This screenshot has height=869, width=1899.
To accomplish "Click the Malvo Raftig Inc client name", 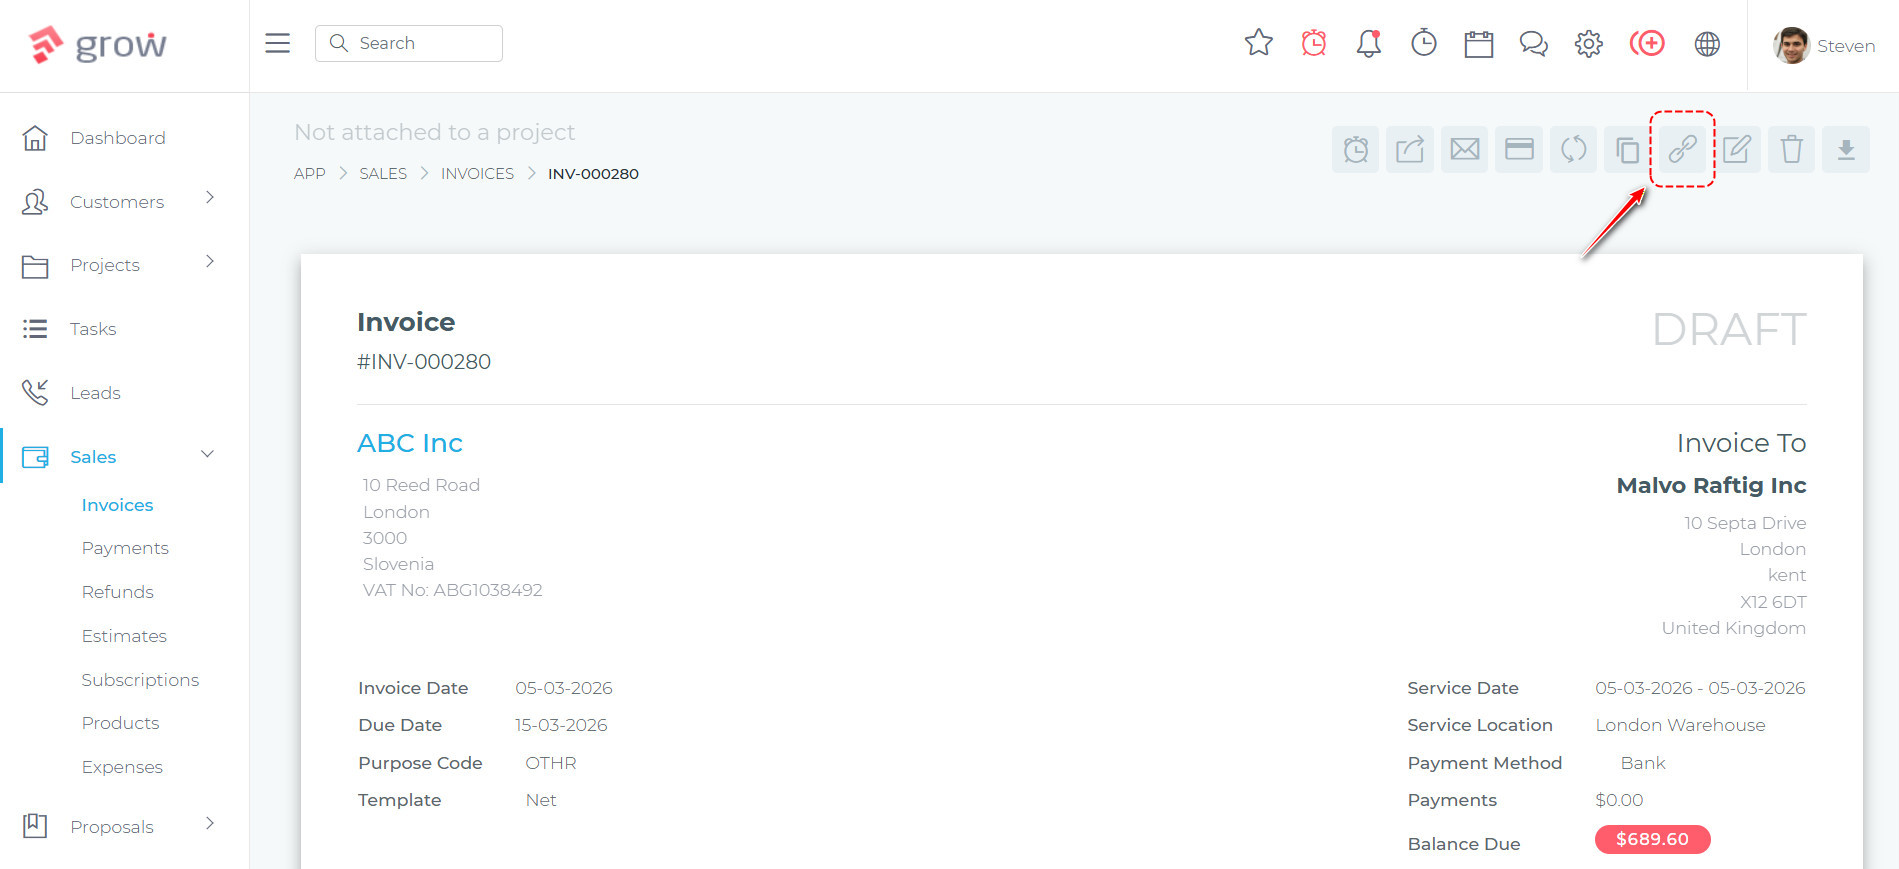I will click(1711, 485).
